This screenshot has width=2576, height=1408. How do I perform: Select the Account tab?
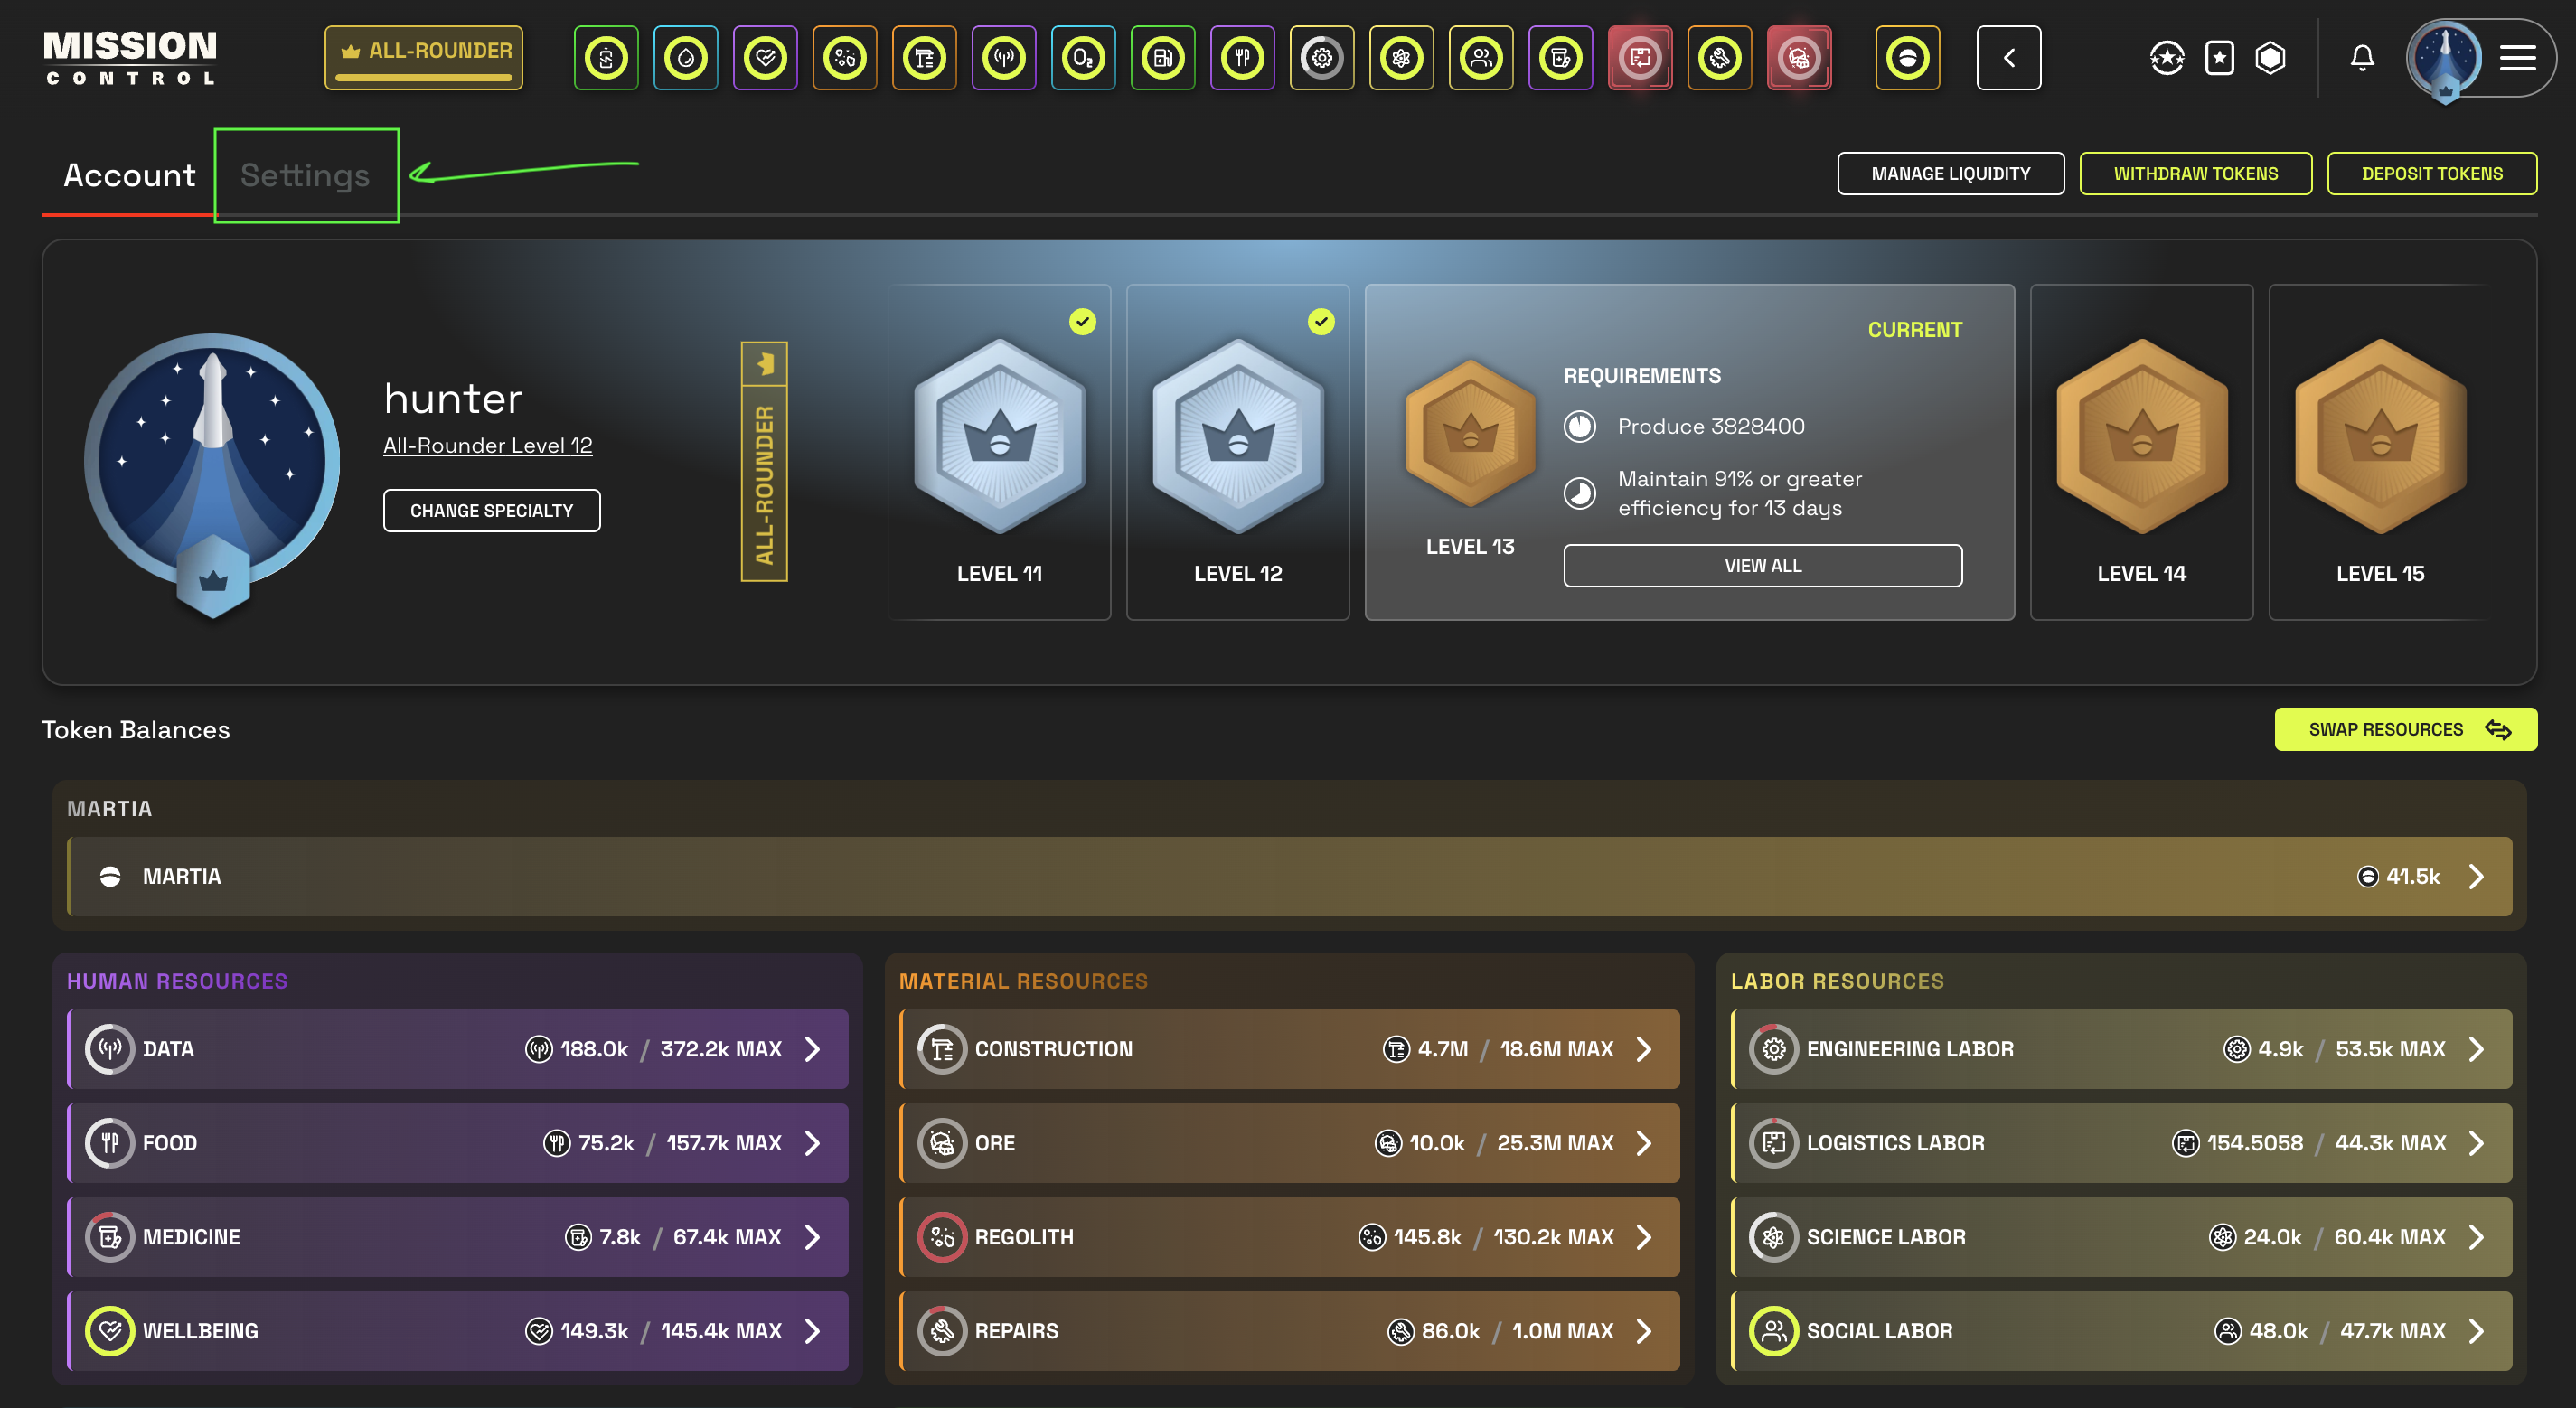[x=129, y=175]
